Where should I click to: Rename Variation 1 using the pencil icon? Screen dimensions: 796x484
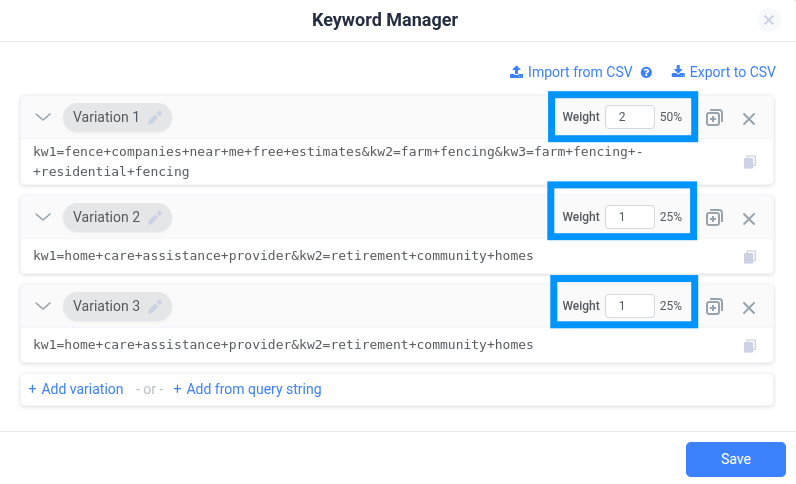click(155, 117)
